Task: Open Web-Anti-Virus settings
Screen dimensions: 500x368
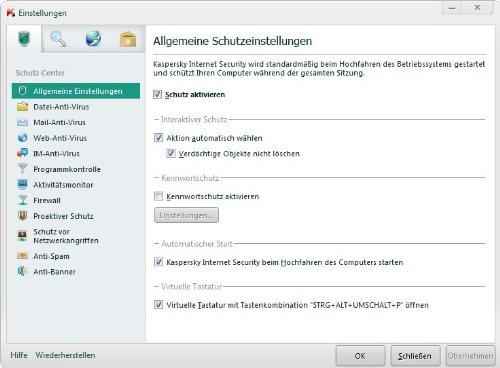Action: pos(60,138)
